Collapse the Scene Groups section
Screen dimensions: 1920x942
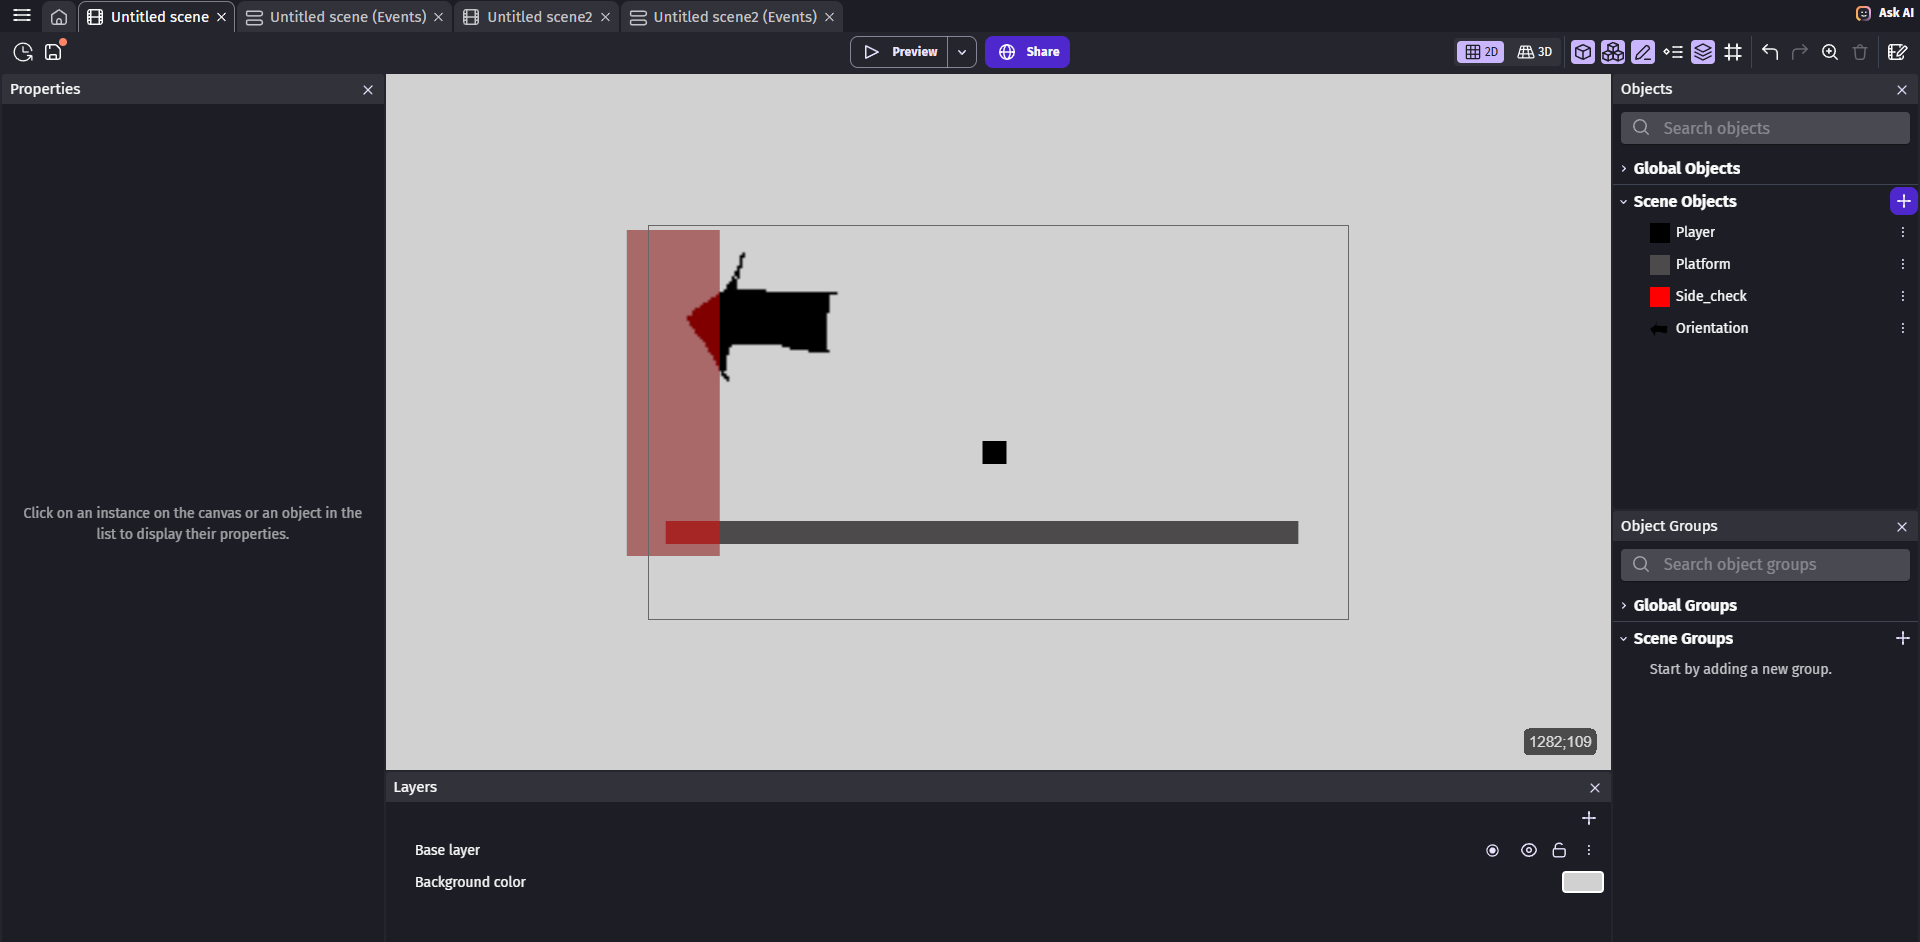tap(1682, 638)
